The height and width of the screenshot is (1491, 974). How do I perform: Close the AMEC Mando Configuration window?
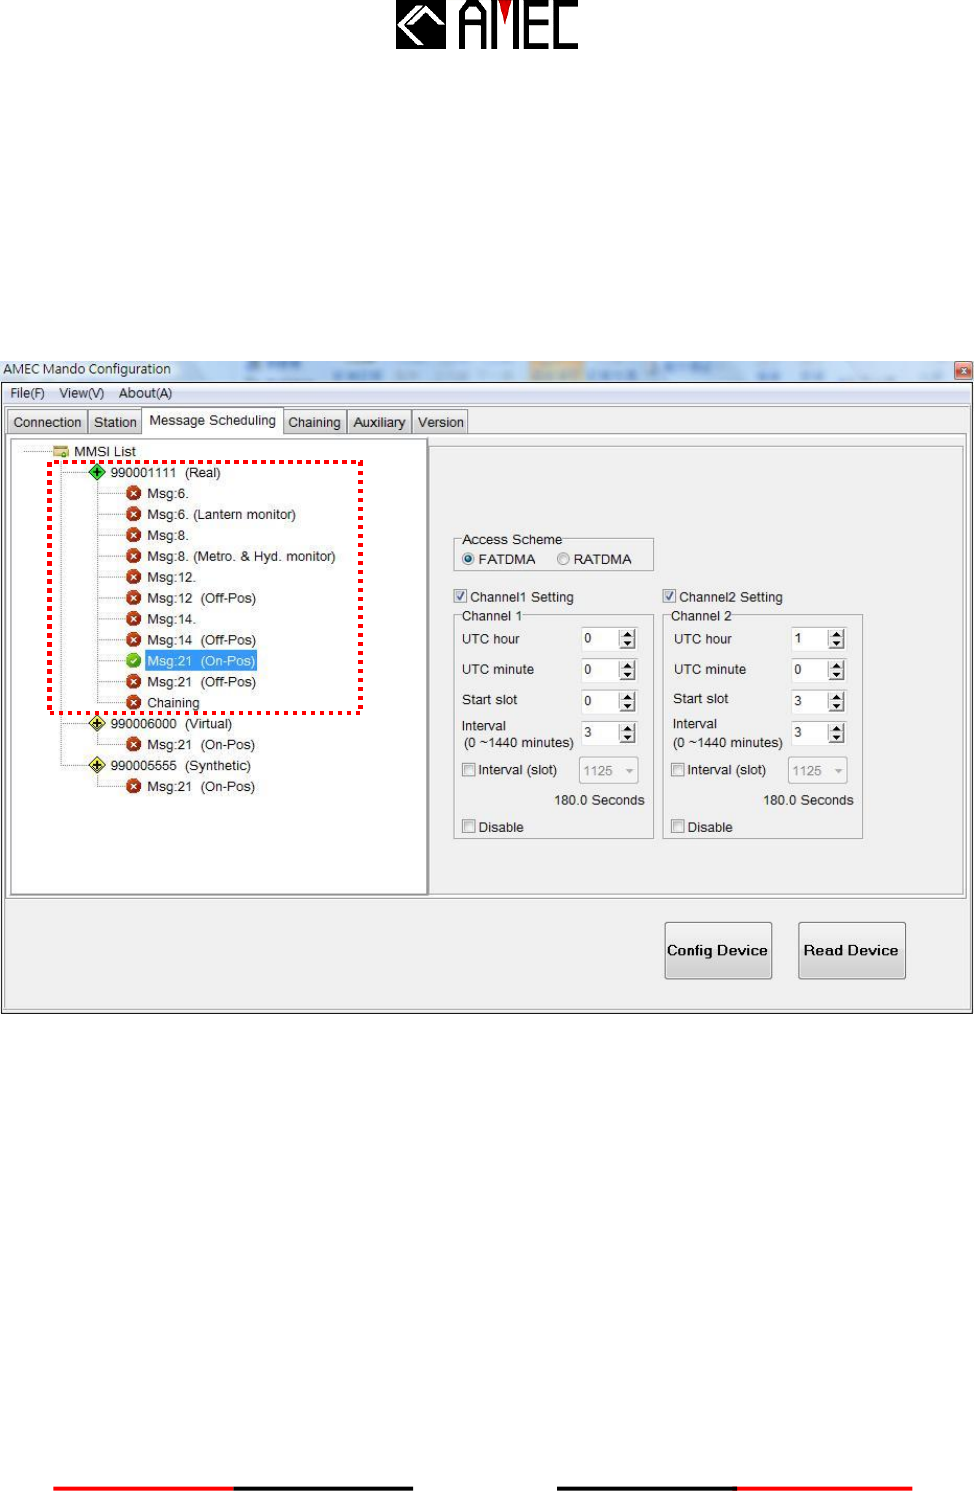(963, 370)
